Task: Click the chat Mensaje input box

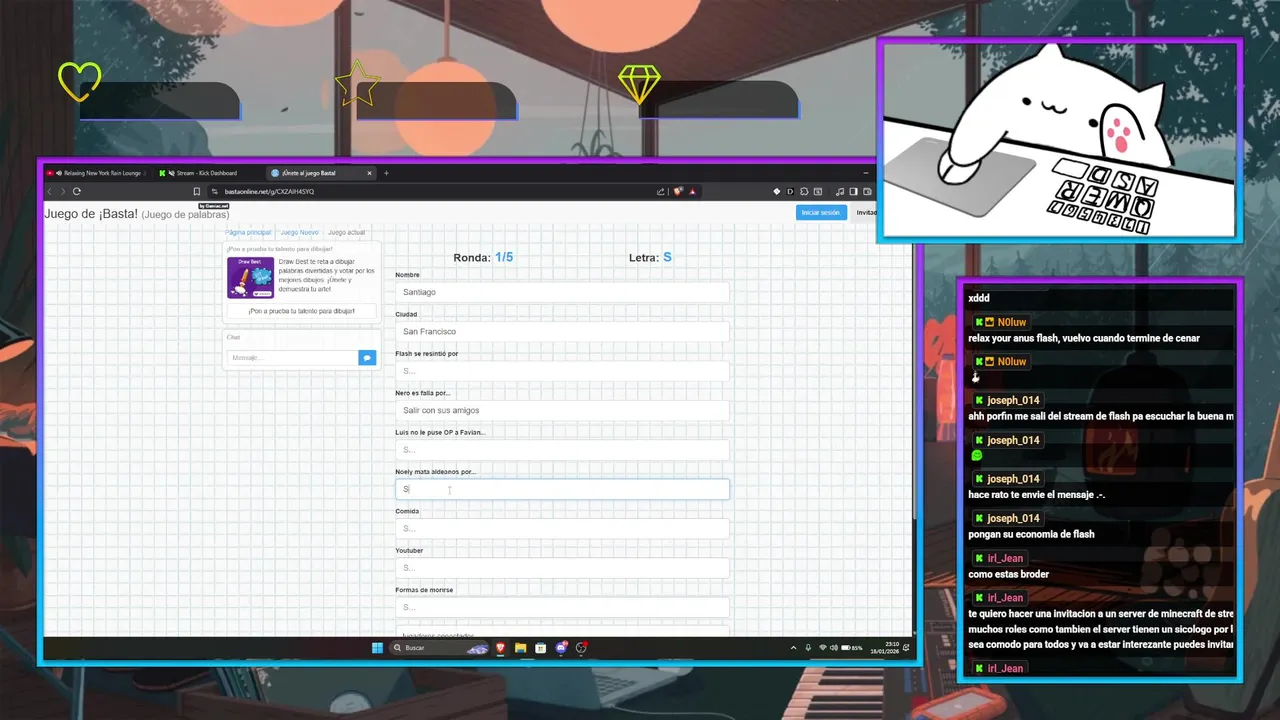Action: (292, 357)
